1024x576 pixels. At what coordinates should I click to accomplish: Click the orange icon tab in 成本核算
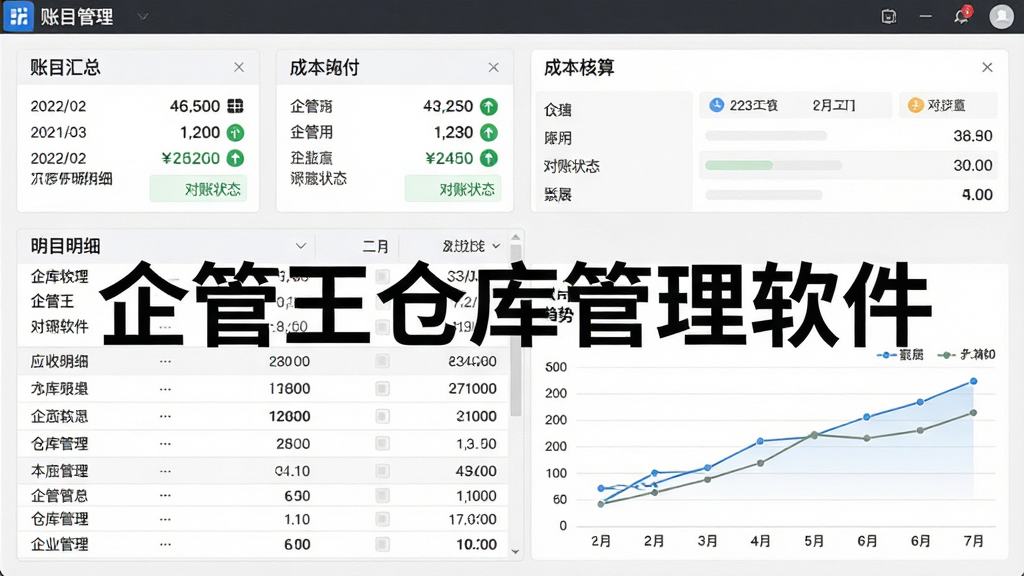[947, 105]
